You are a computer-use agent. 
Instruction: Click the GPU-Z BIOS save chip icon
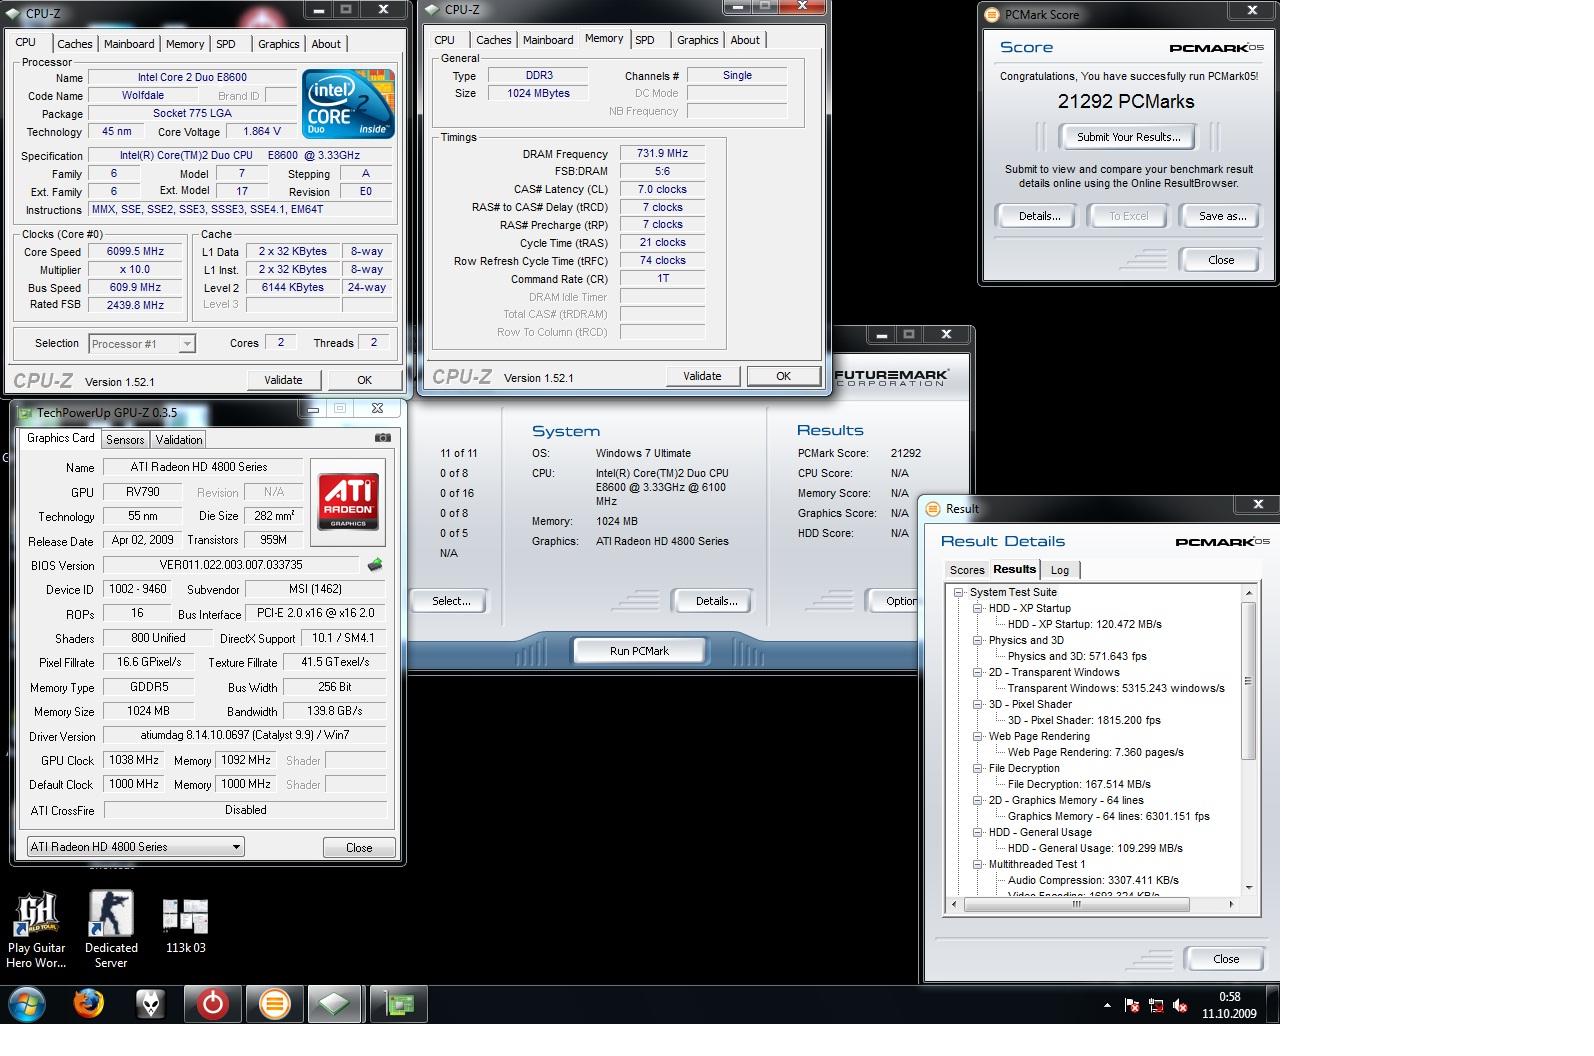tap(375, 565)
